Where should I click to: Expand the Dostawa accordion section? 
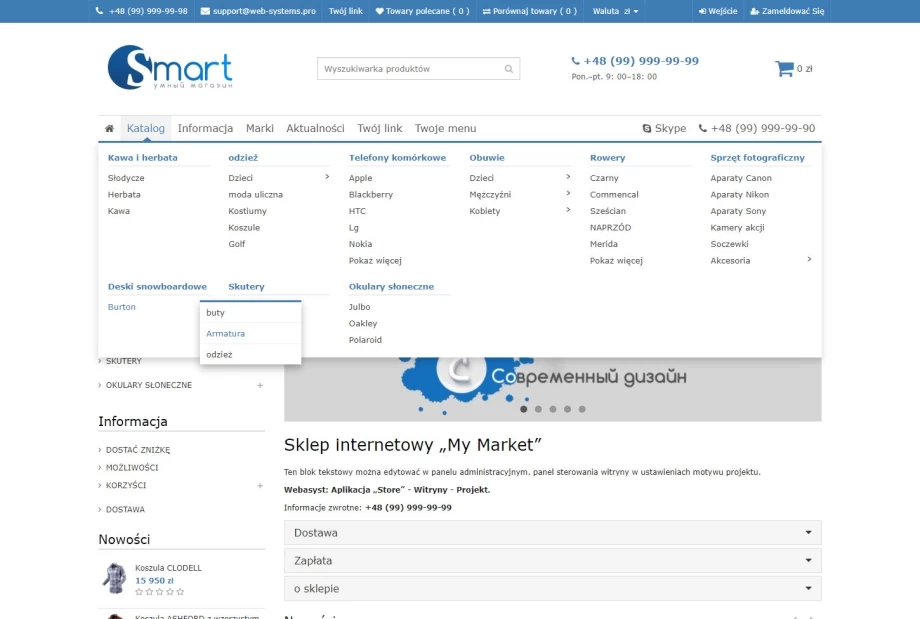[x=552, y=533]
